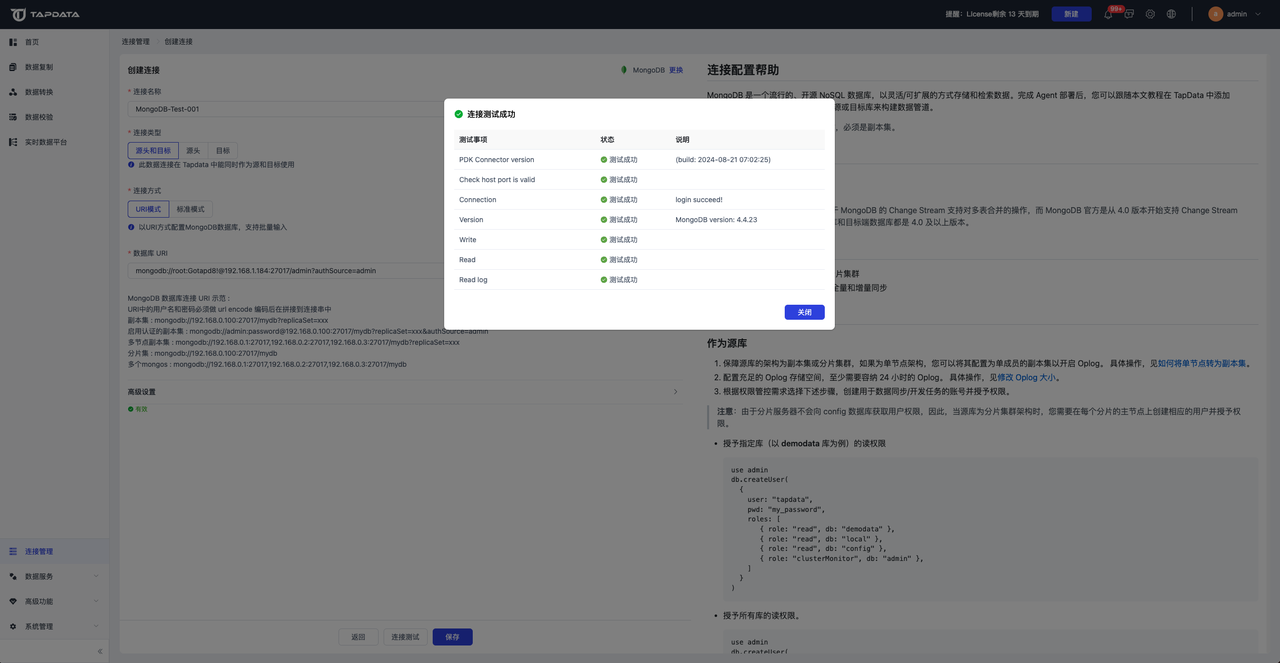Click the 创建连接 breadcrumb
This screenshot has width=1280, height=663.
(178, 42)
